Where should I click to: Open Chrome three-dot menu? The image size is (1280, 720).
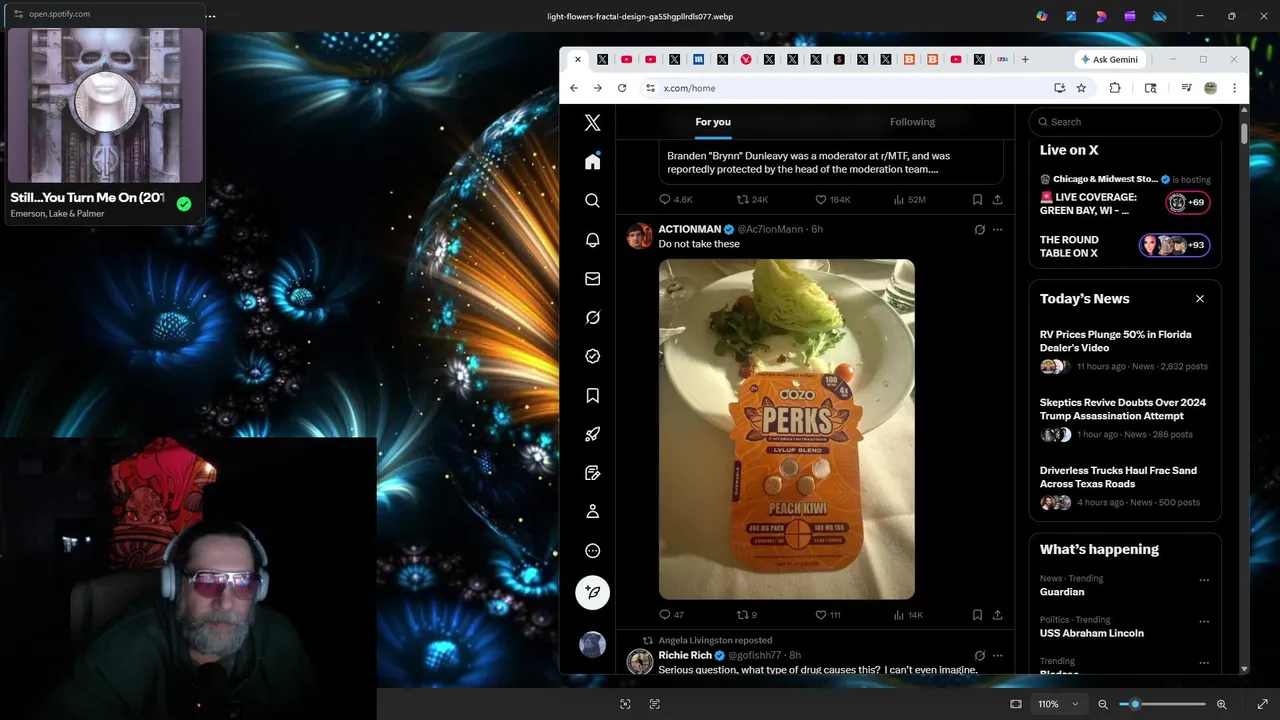[x=1234, y=88]
